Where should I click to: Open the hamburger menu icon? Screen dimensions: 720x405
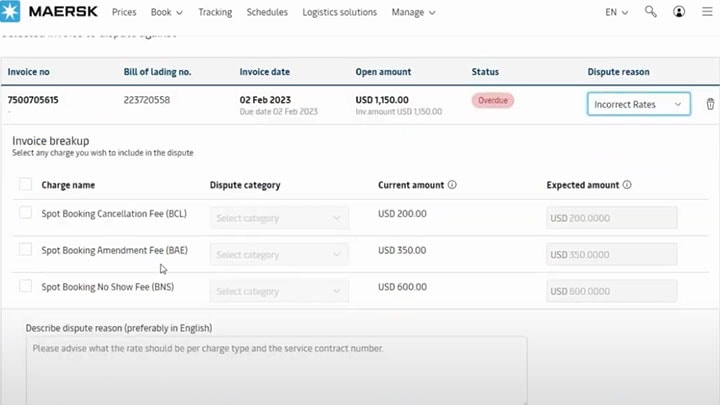(x=708, y=12)
